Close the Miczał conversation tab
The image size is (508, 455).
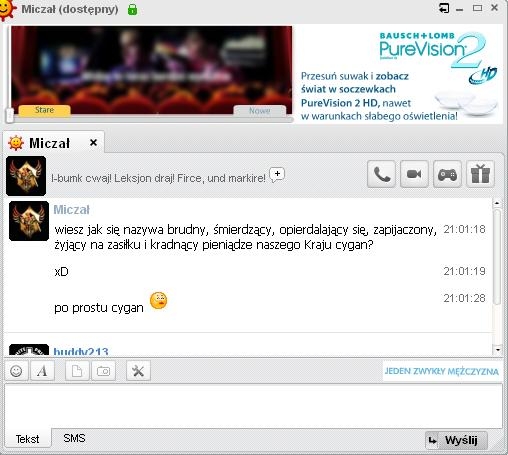[x=94, y=143]
